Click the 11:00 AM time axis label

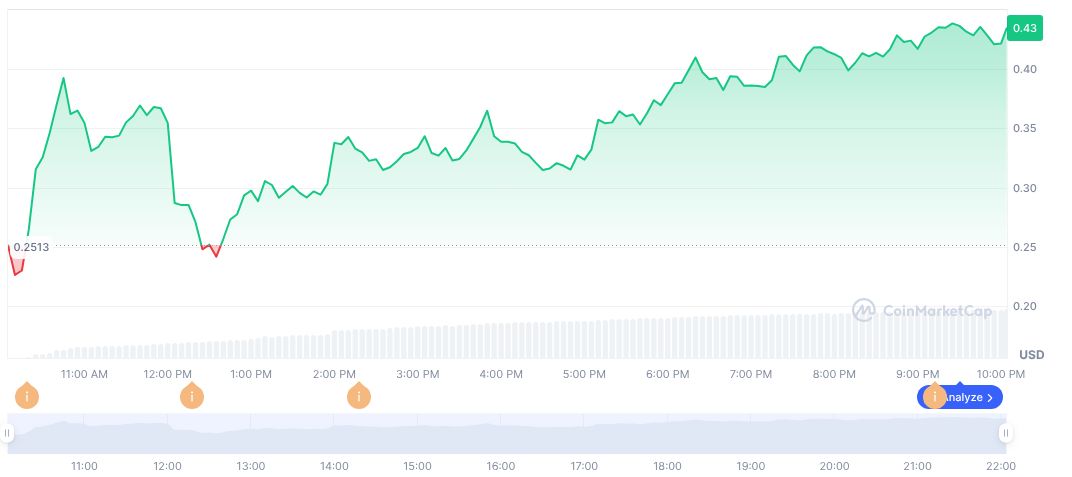pyautogui.click(x=84, y=374)
